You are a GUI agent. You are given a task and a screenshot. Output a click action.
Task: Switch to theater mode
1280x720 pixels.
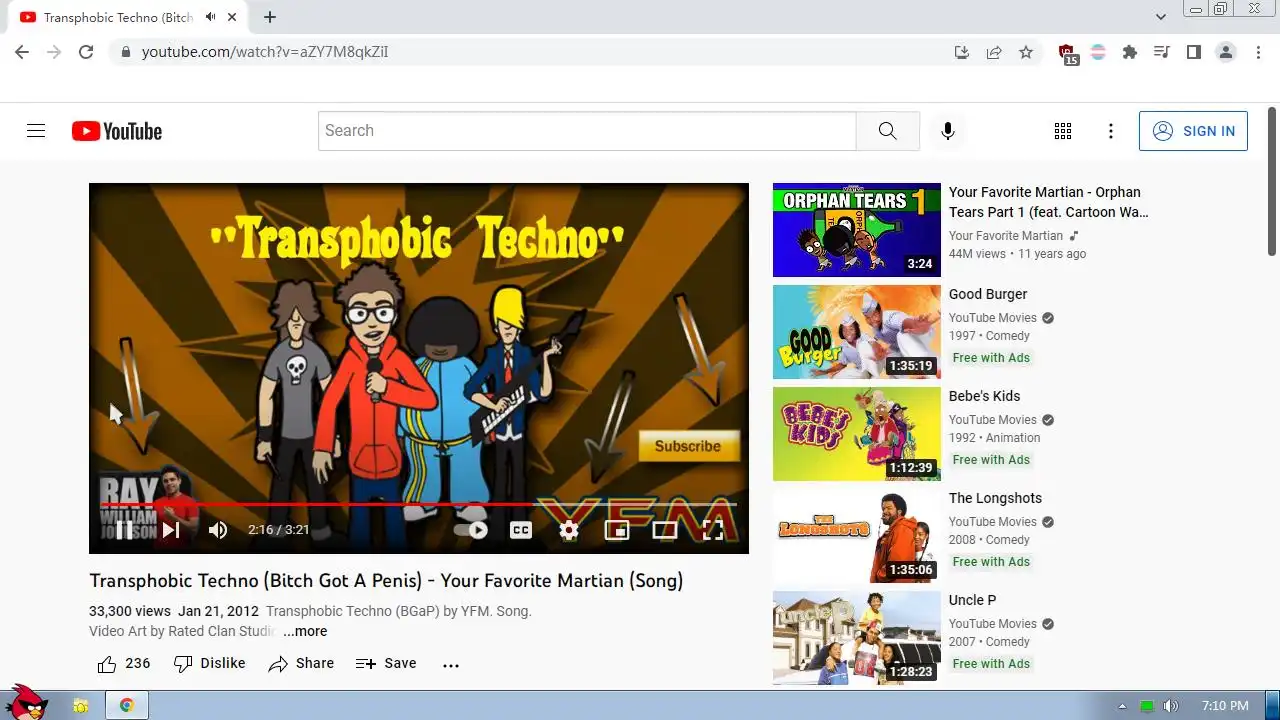pos(665,530)
